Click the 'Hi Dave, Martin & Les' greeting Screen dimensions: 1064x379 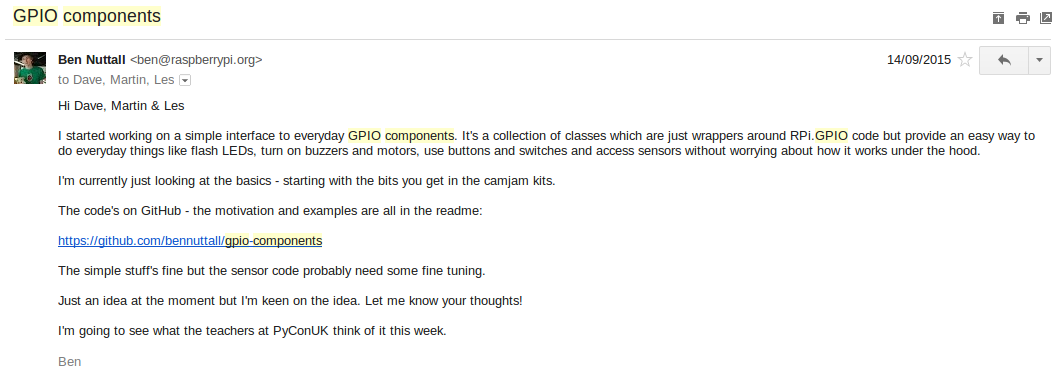(121, 106)
